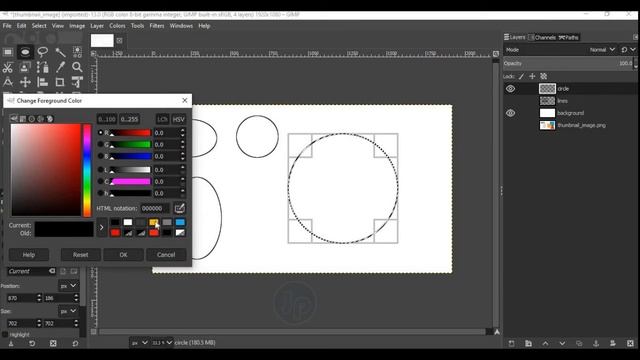Image resolution: width=640 pixels, height=360 pixels.
Task: Select the Unified Transform tool
Action: pyautogui.click(x=77, y=82)
